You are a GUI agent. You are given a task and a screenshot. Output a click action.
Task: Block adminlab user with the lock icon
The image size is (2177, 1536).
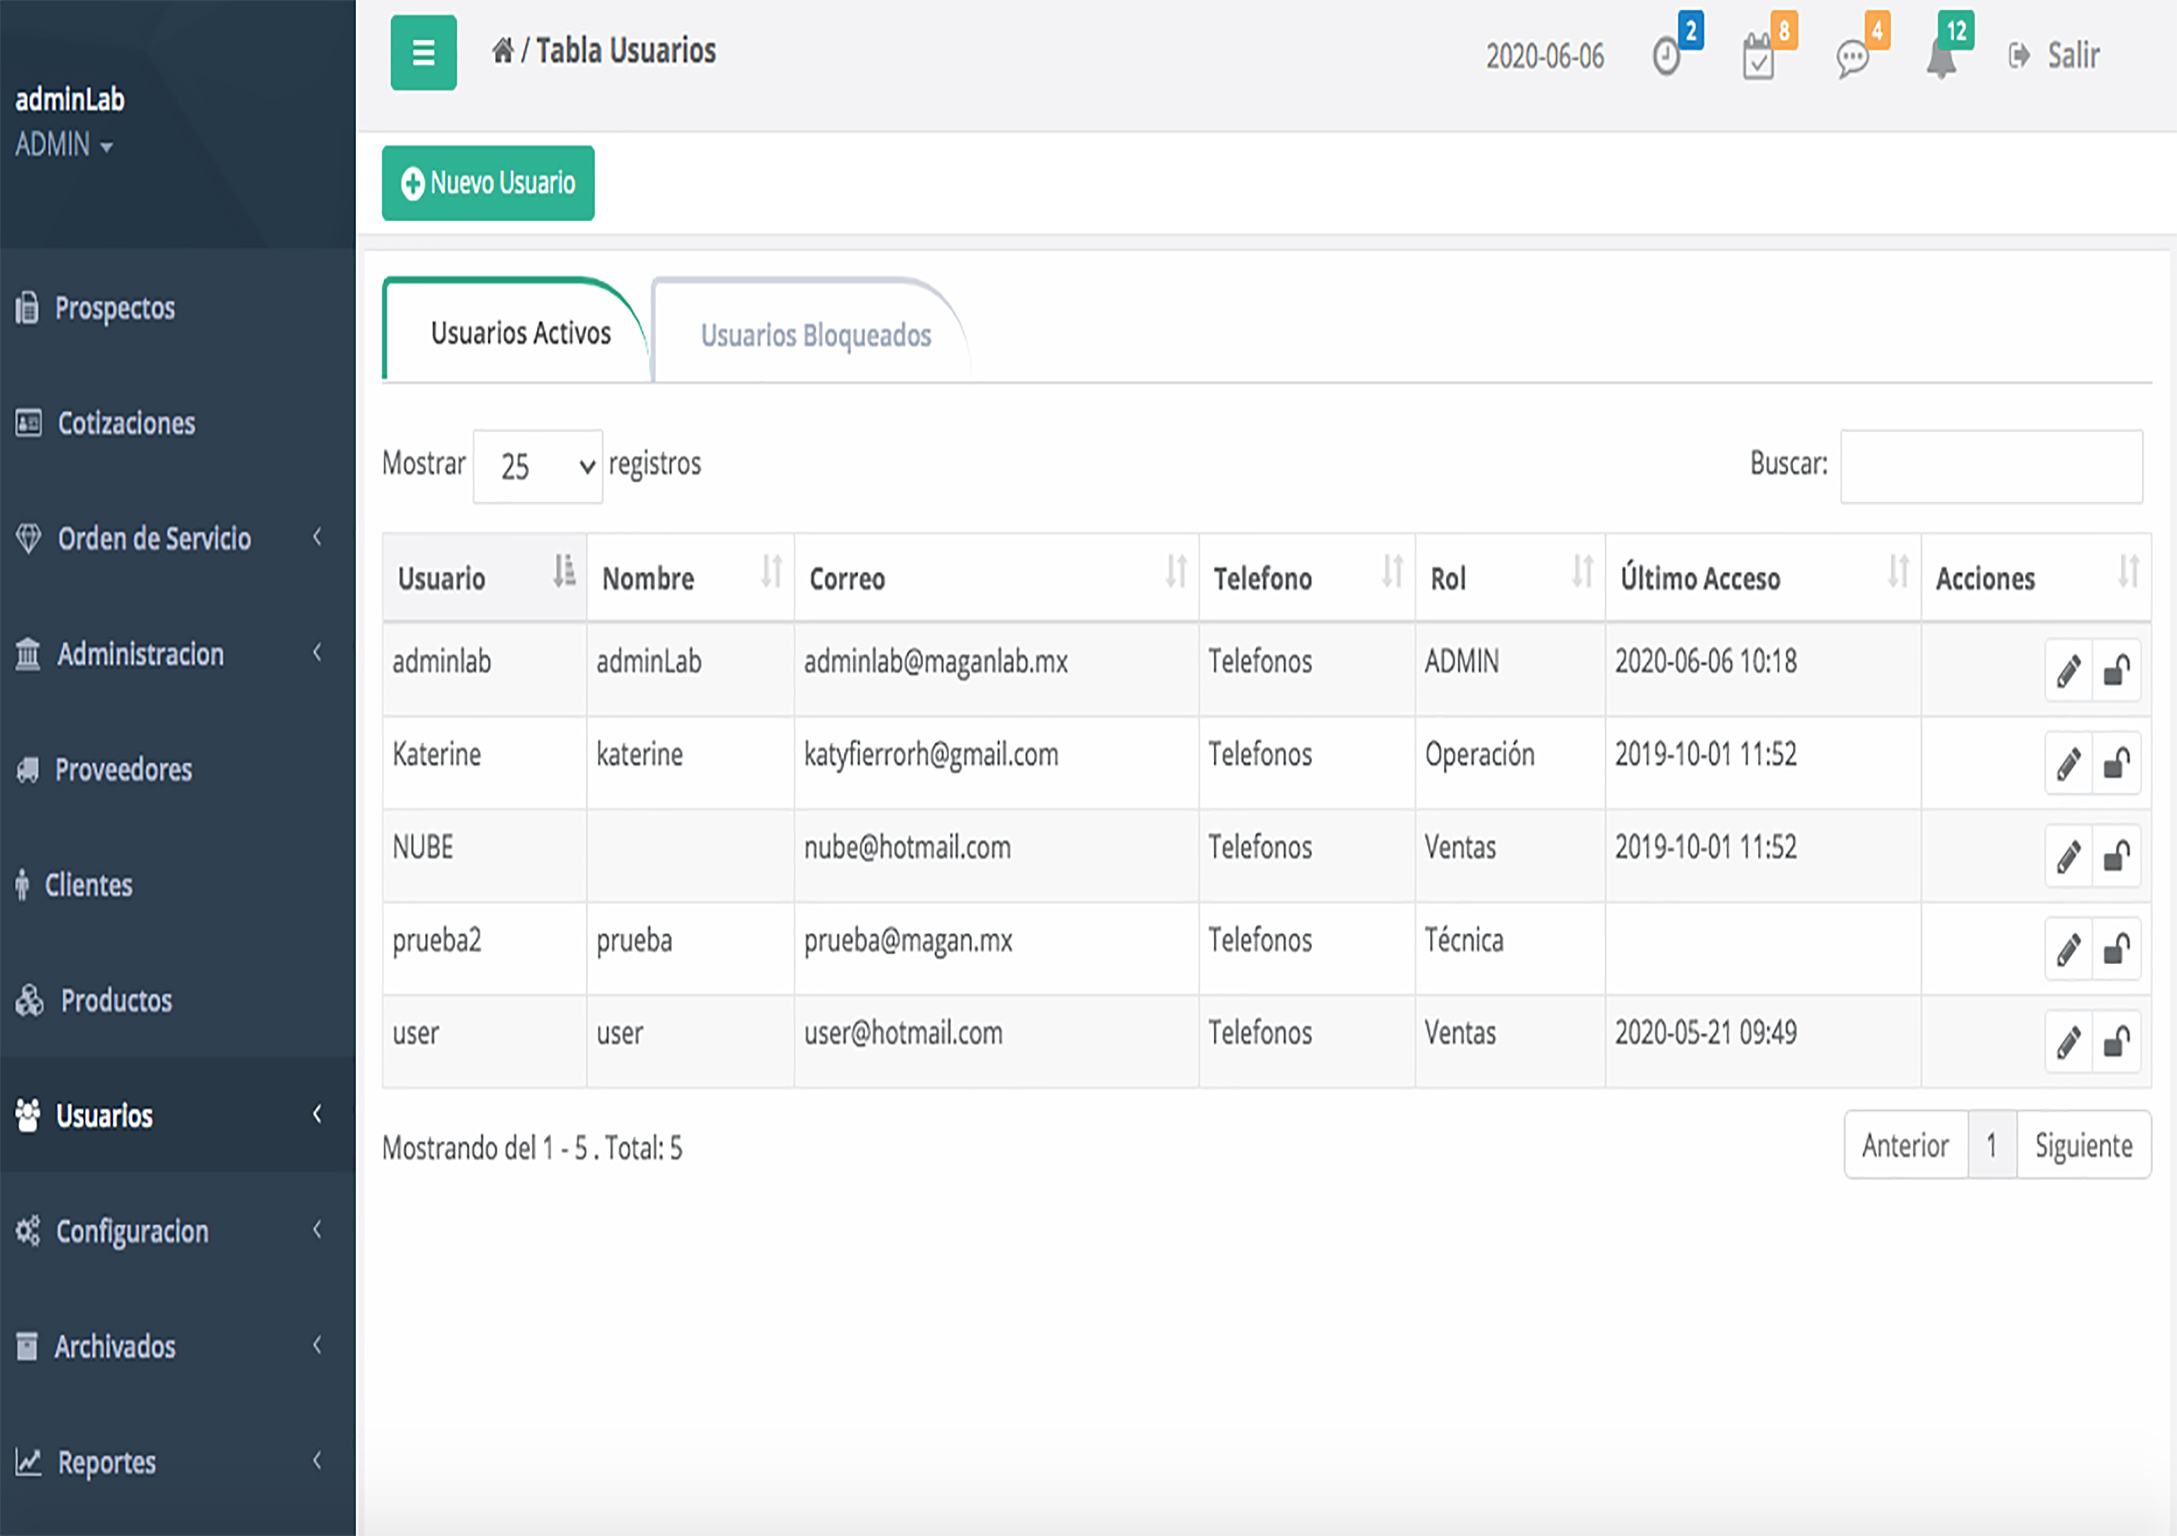tap(2116, 670)
